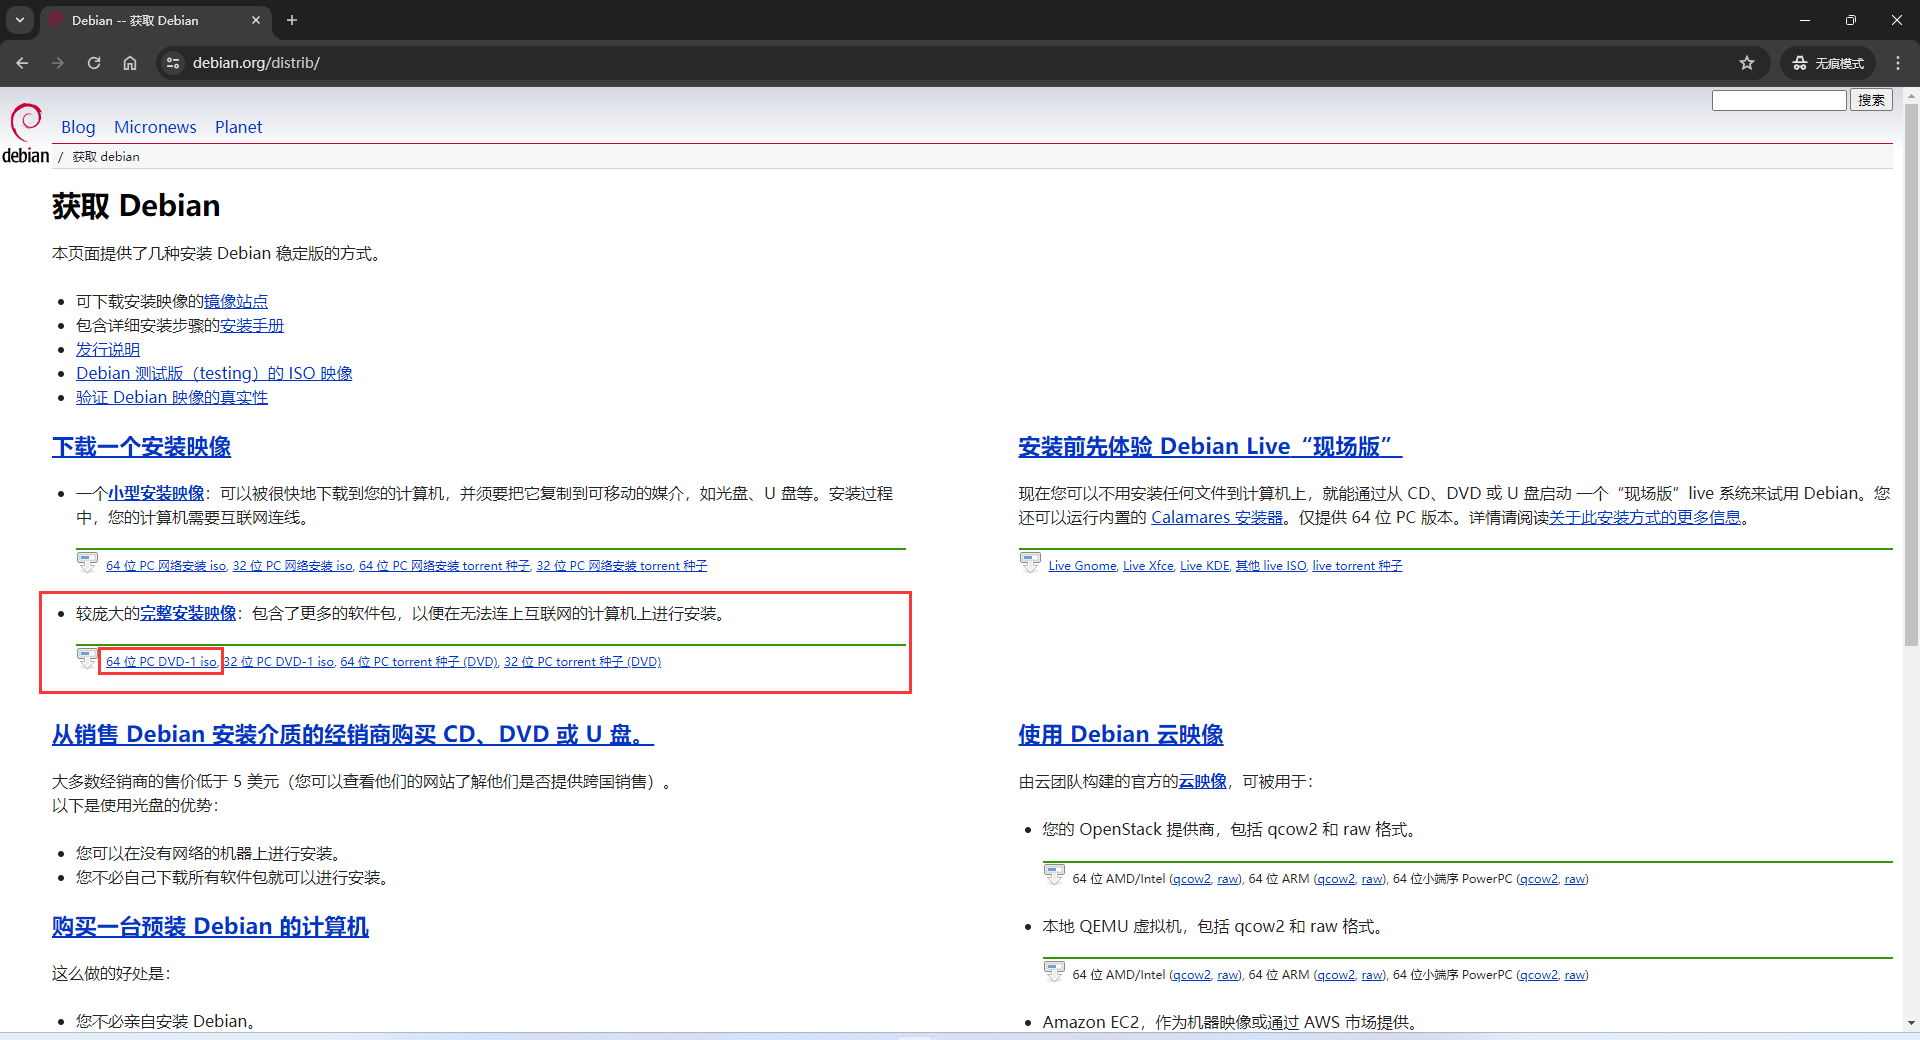Open 关于此安装方式的更多信息 link

point(1645,517)
